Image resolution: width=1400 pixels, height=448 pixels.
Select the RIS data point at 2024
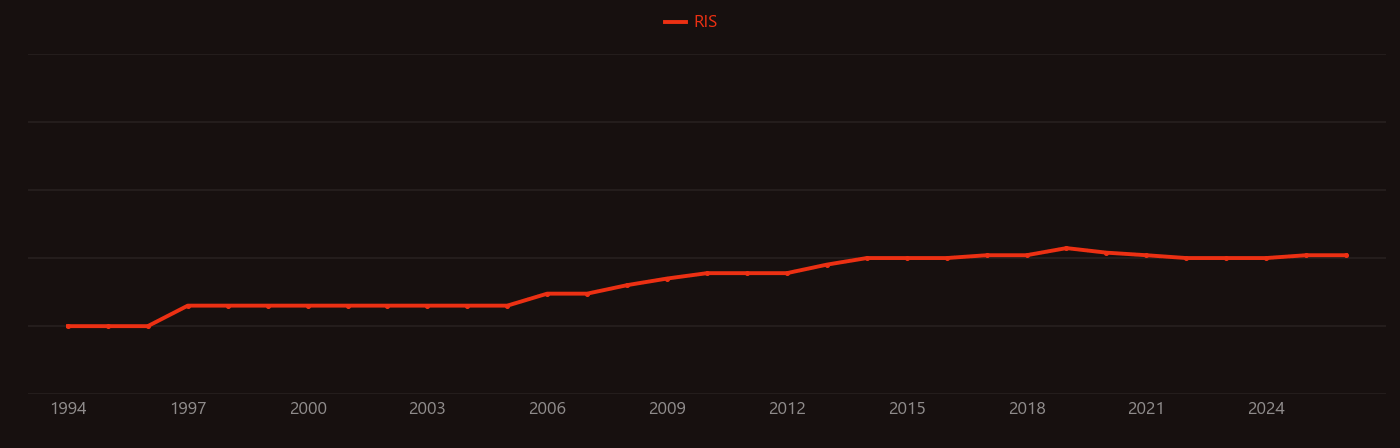click(x=1266, y=258)
